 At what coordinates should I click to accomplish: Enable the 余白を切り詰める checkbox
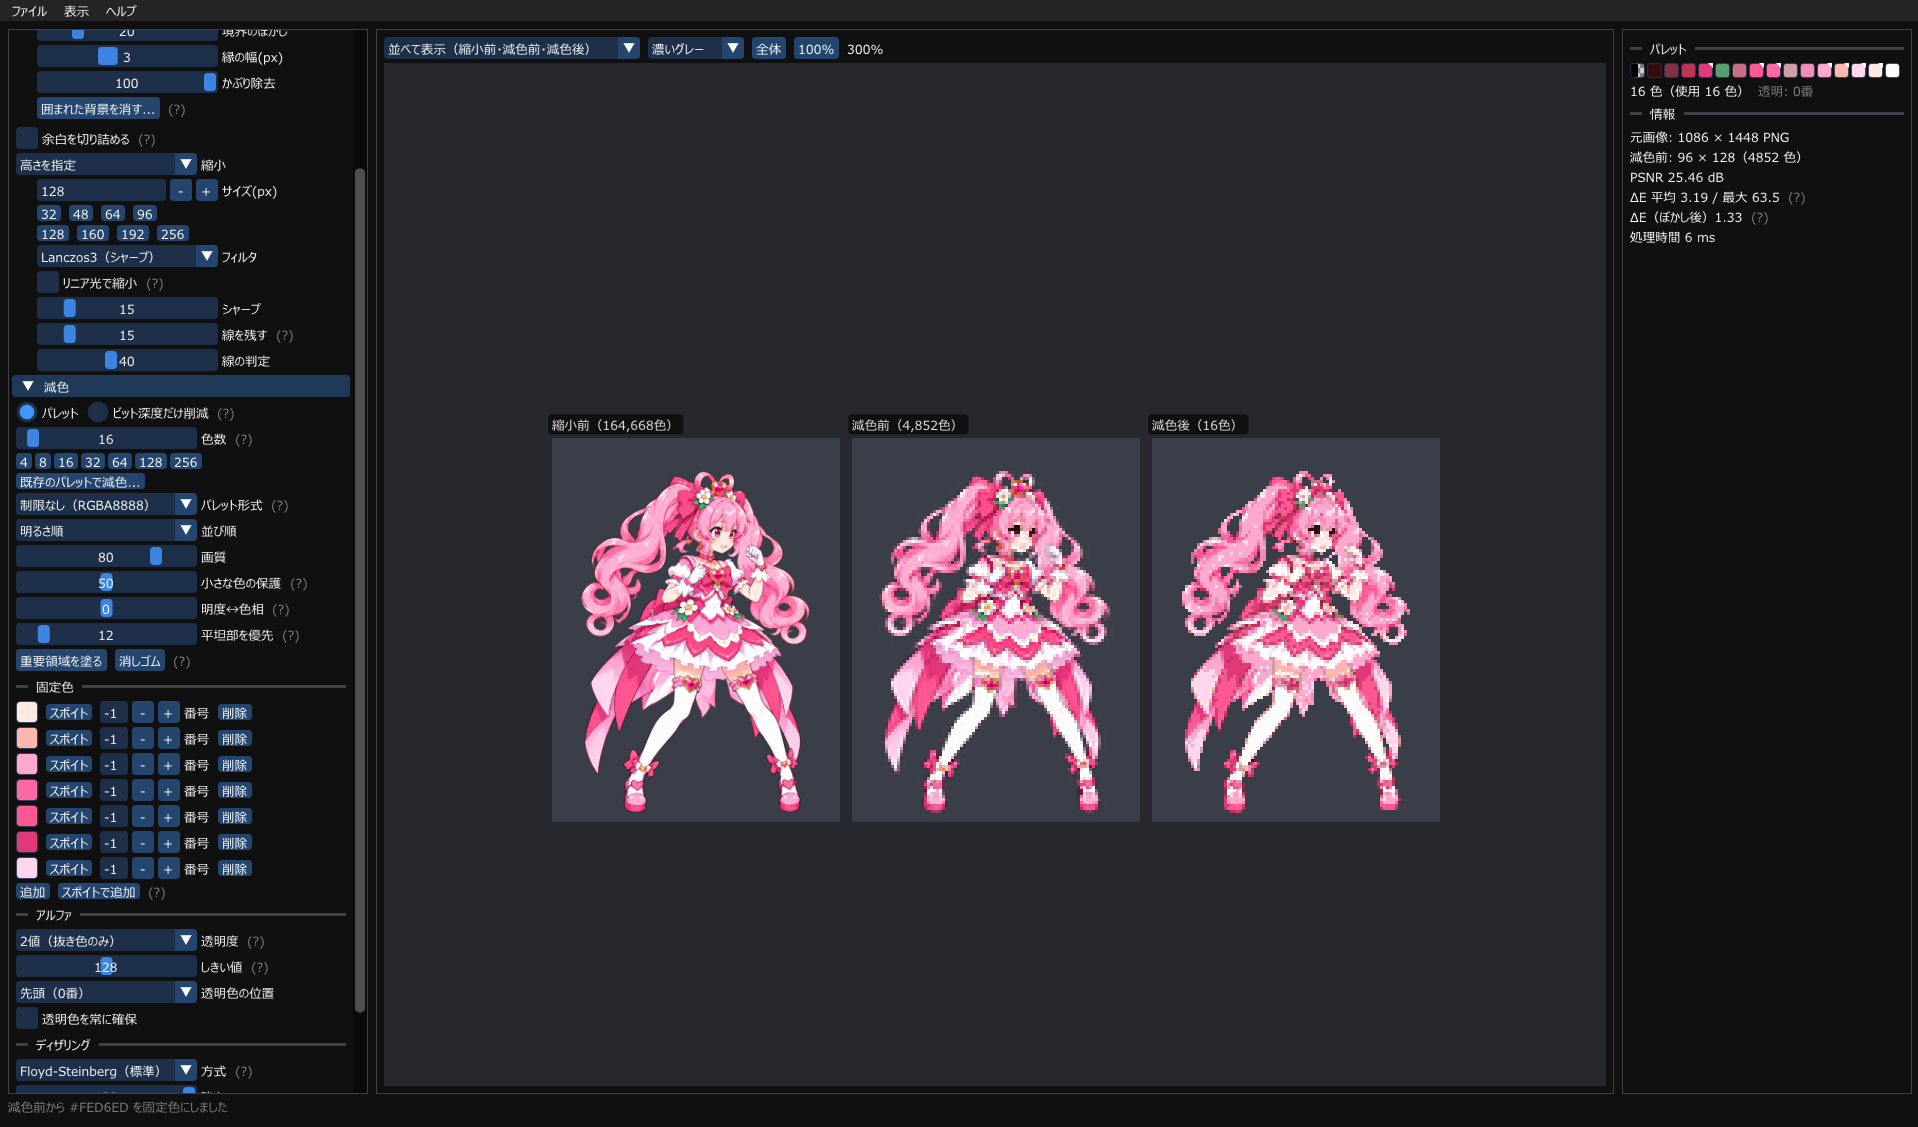click(x=27, y=139)
